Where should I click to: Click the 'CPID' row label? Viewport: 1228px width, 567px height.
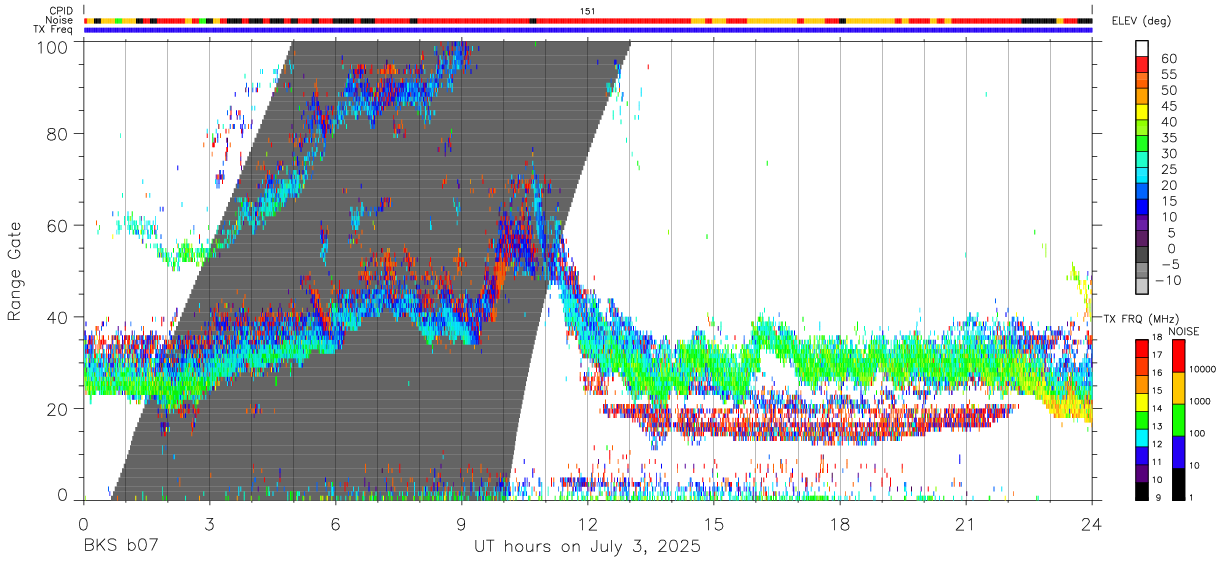(x=61, y=11)
